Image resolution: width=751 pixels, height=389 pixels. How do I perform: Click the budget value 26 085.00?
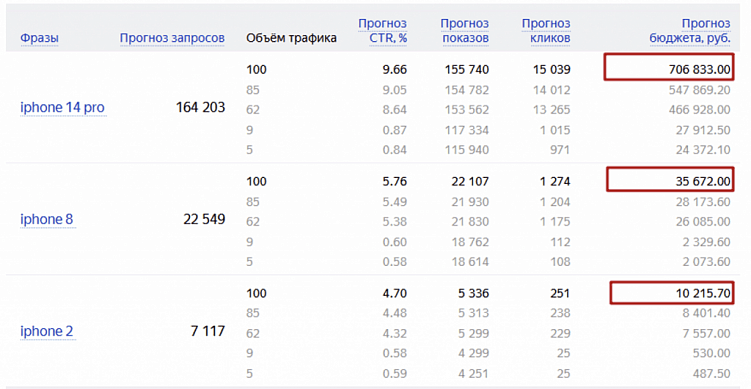pos(703,222)
